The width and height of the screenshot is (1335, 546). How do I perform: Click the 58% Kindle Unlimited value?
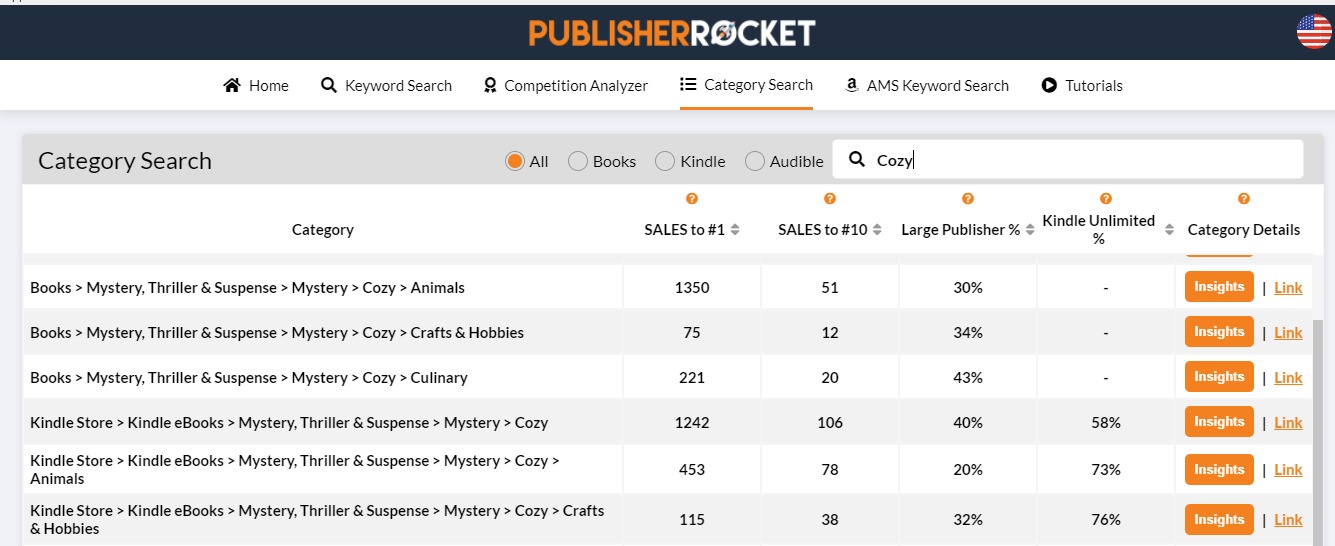[1106, 423]
